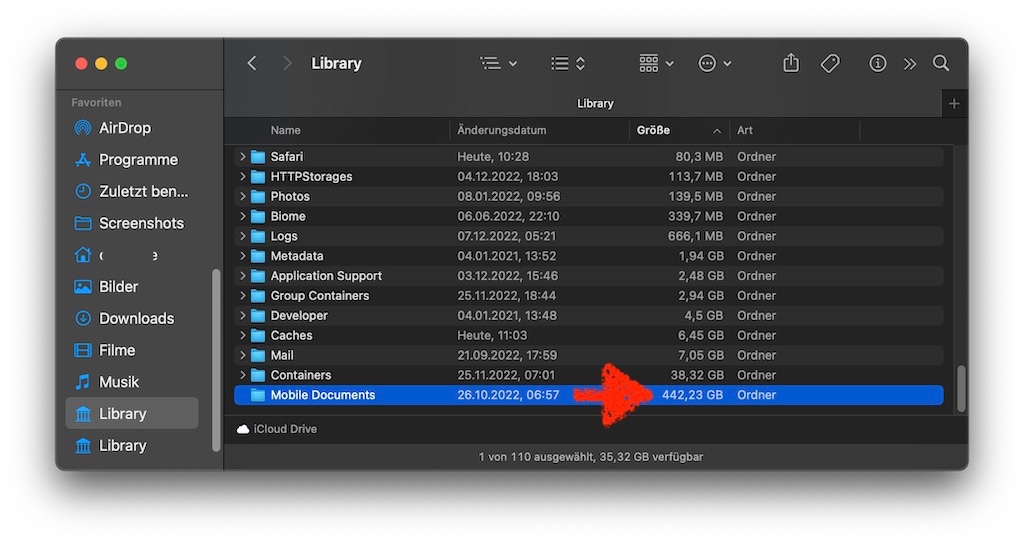Image resolution: width=1024 pixels, height=544 pixels.
Task: Open the action ellipsis menu dropdown
Action: tap(715, 63)
